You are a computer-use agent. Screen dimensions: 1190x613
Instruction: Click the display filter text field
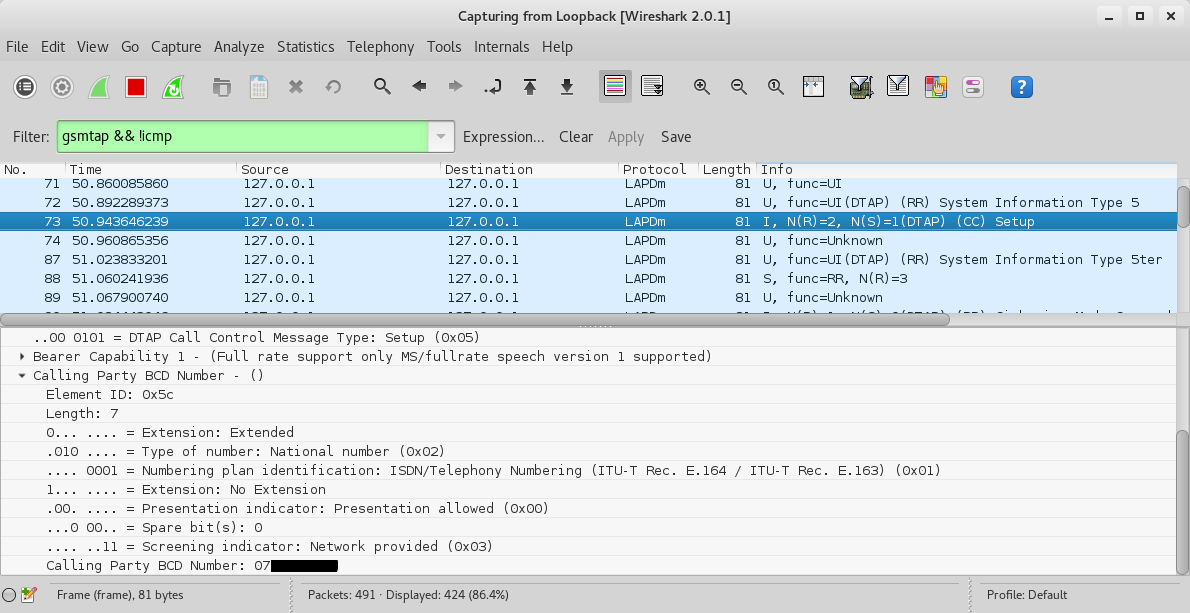[242, 137]
